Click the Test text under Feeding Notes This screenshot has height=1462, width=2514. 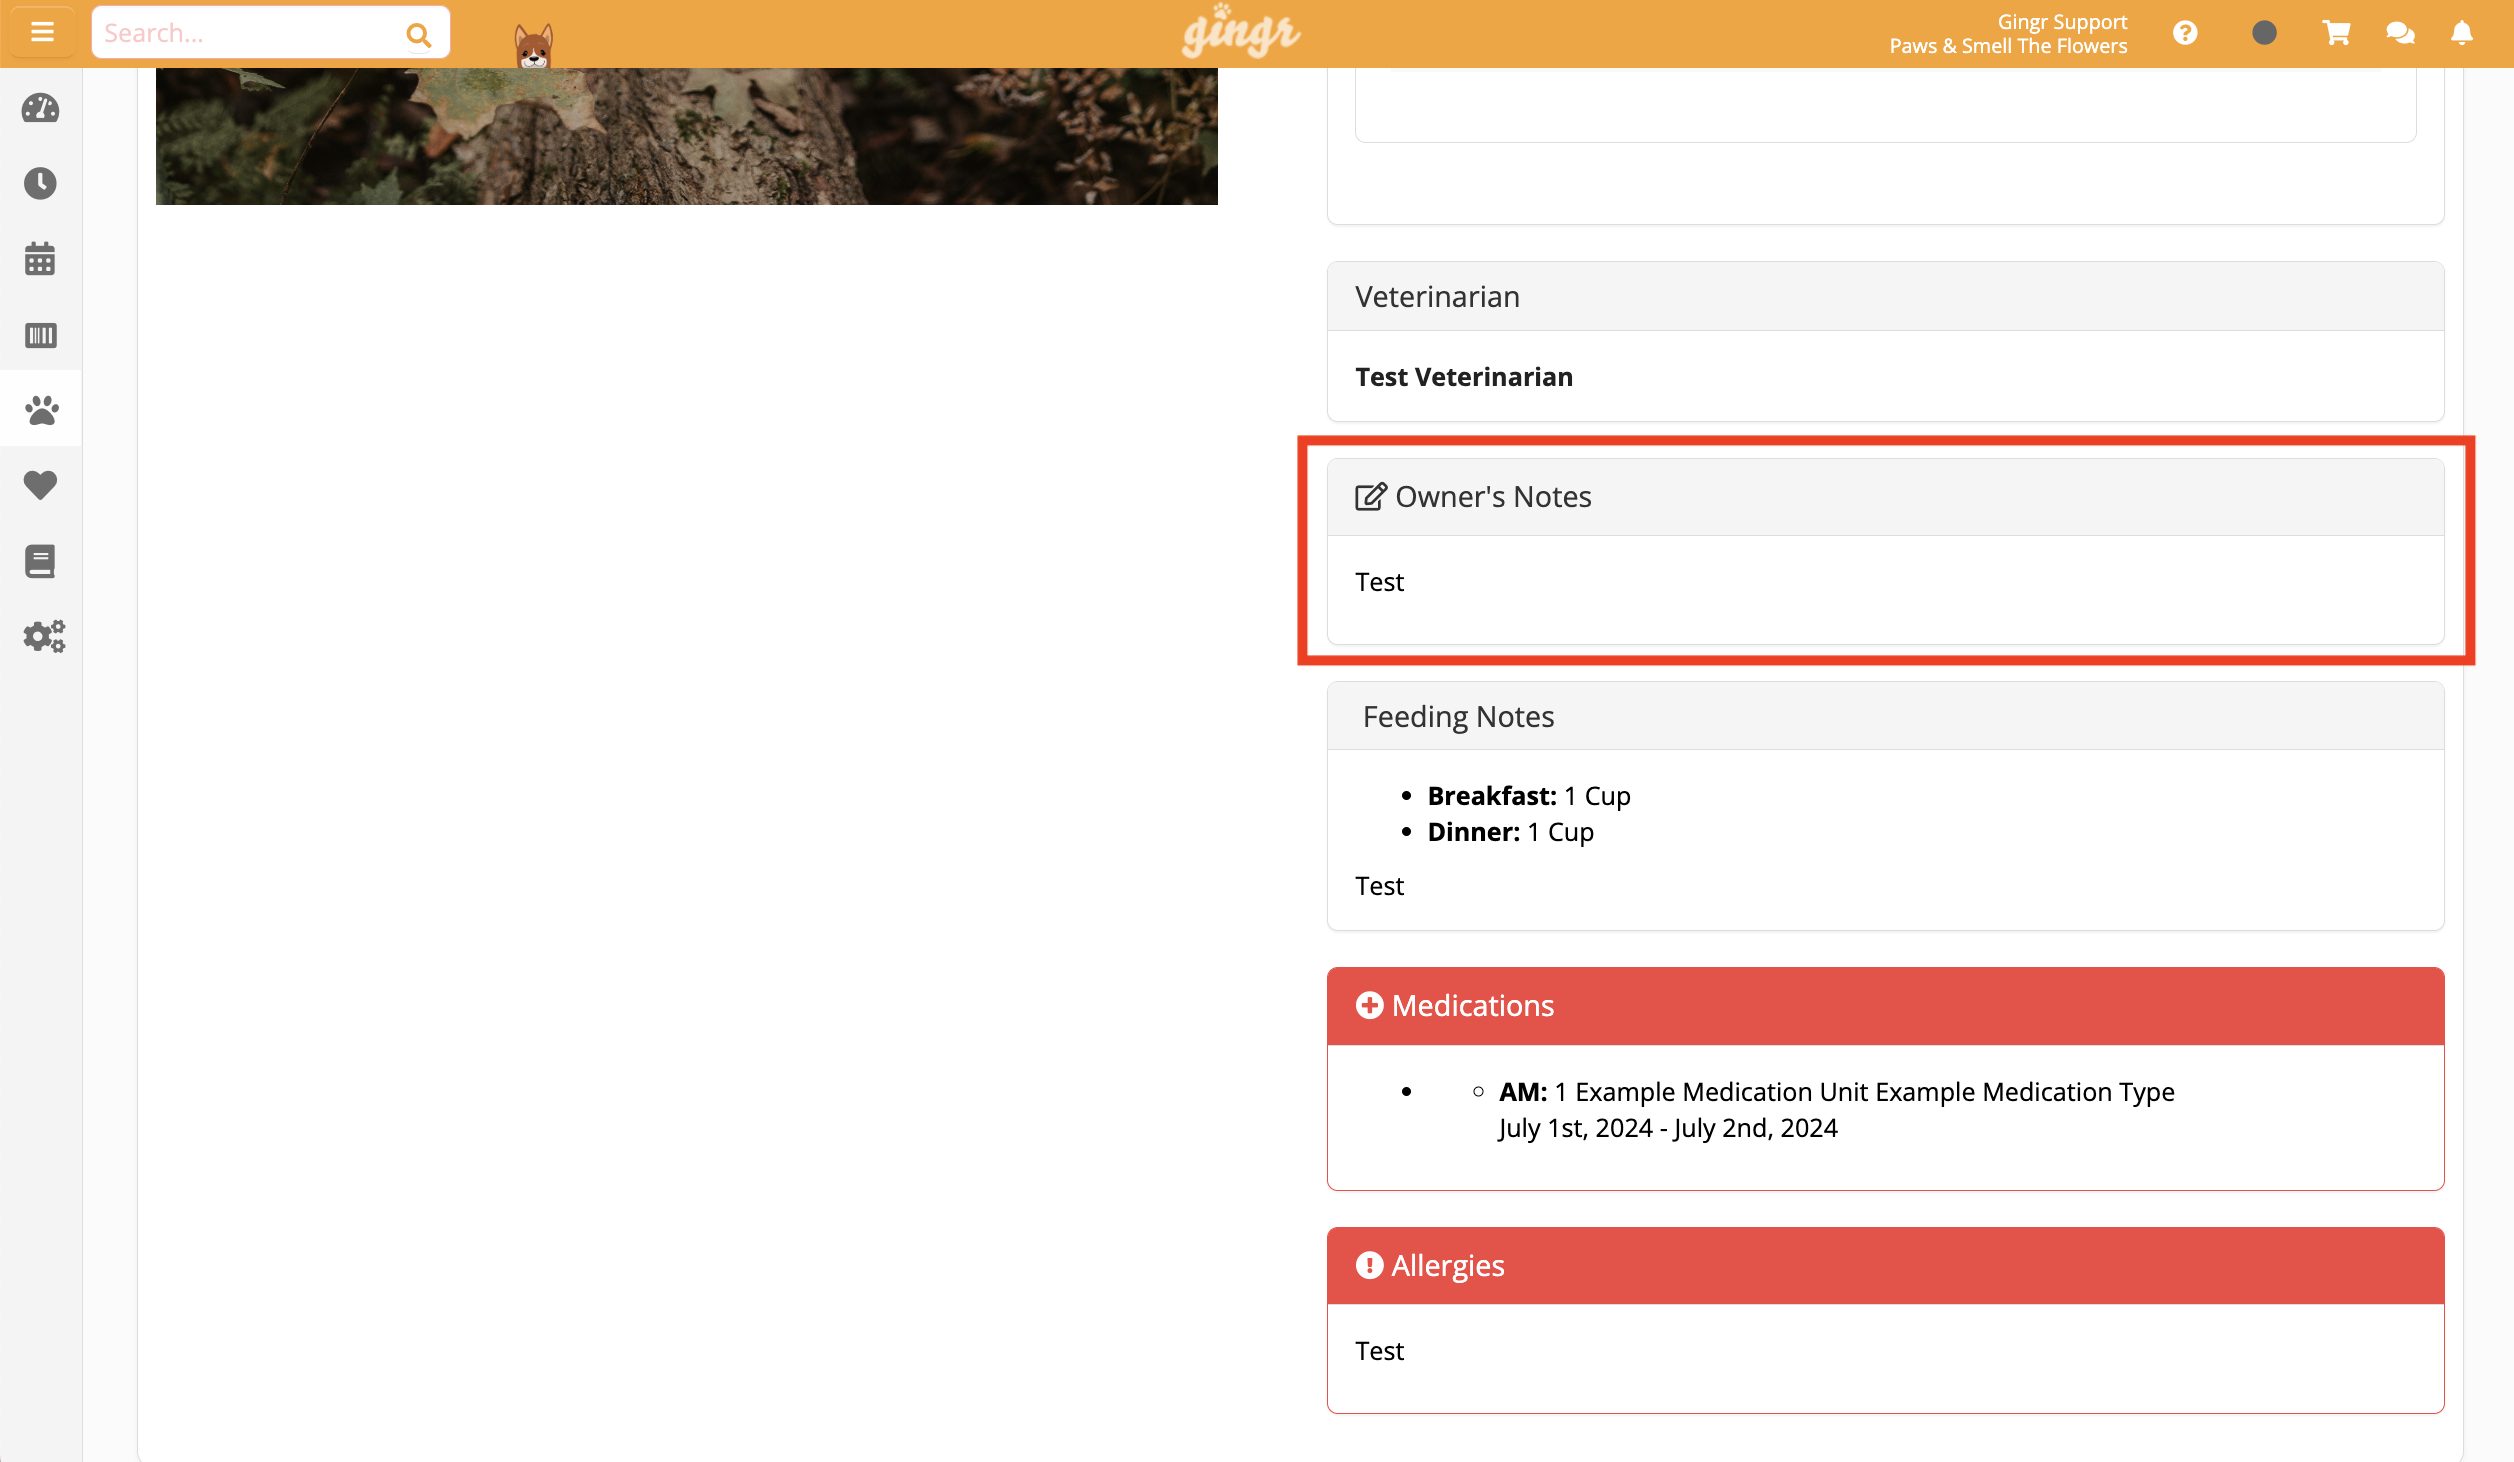click(x=1379, y=886)
